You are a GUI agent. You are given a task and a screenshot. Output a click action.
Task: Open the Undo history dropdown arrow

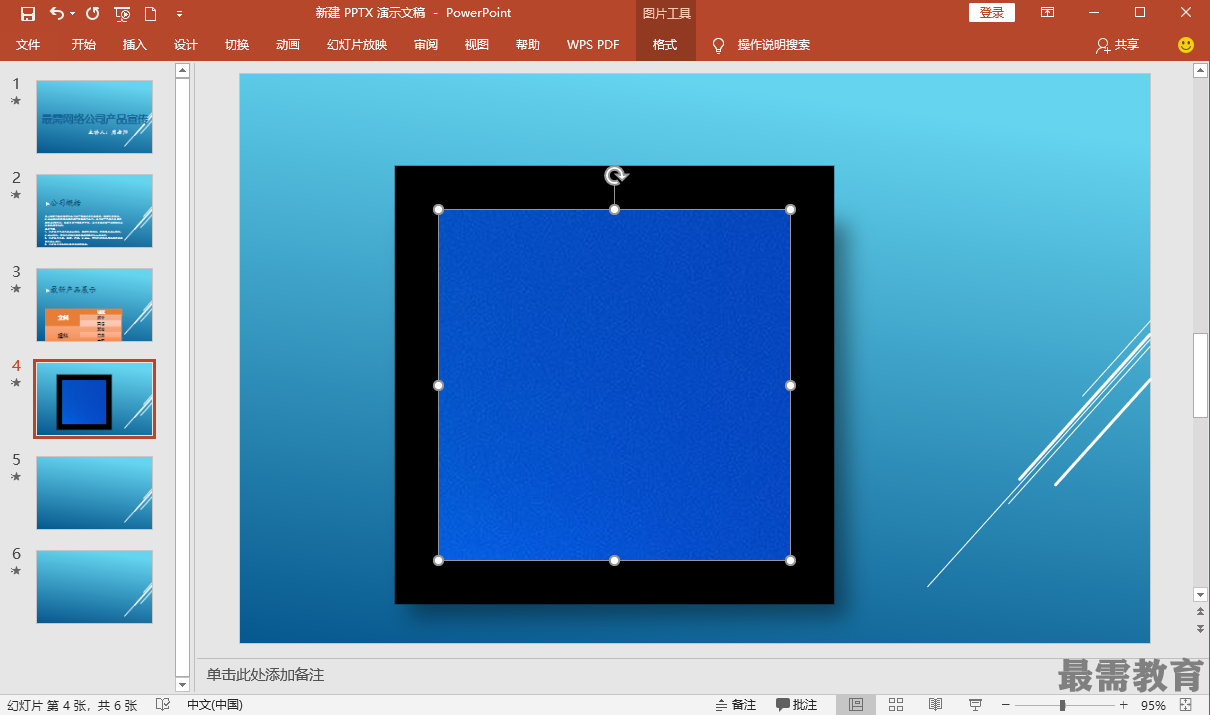pos(72,14)
